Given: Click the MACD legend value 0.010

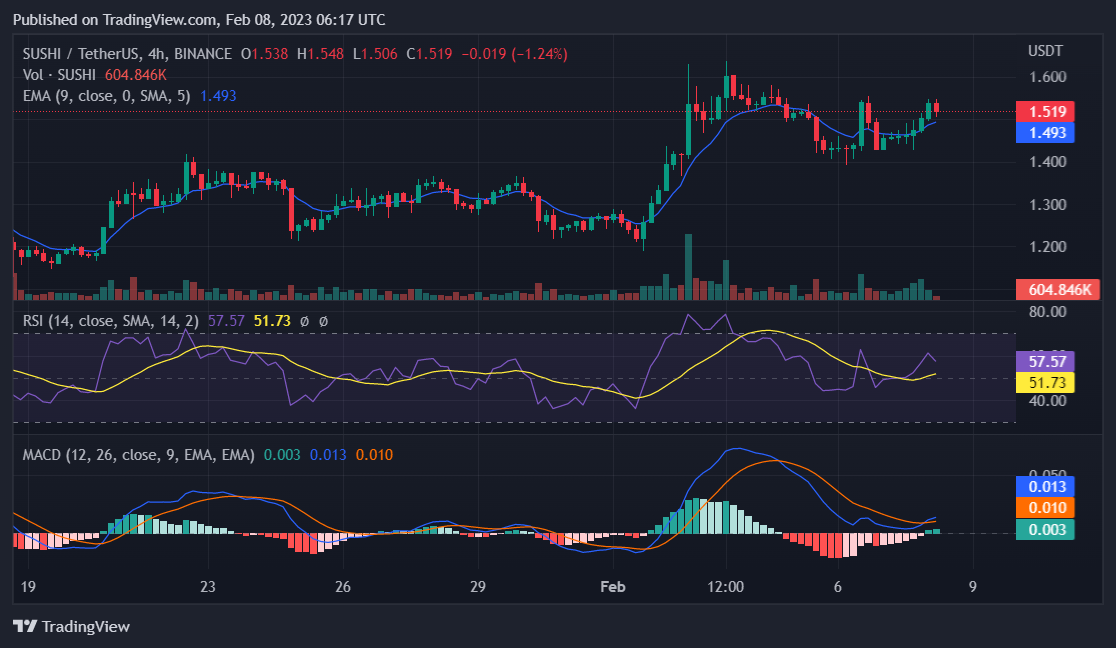Looking at the screenshot, I should [374, 455].
